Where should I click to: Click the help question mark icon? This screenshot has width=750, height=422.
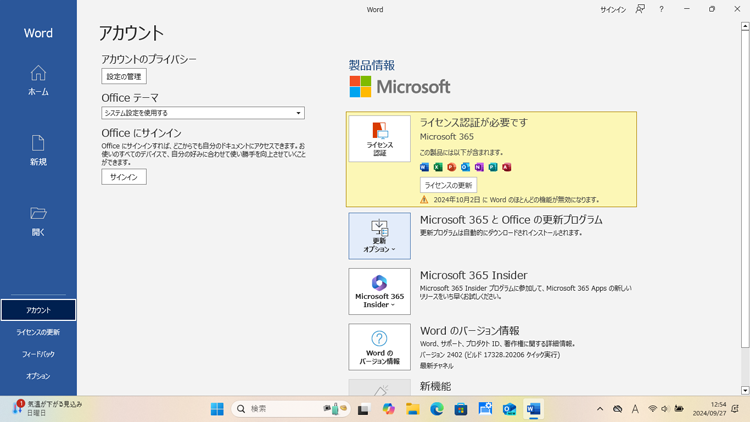(661, 9)
